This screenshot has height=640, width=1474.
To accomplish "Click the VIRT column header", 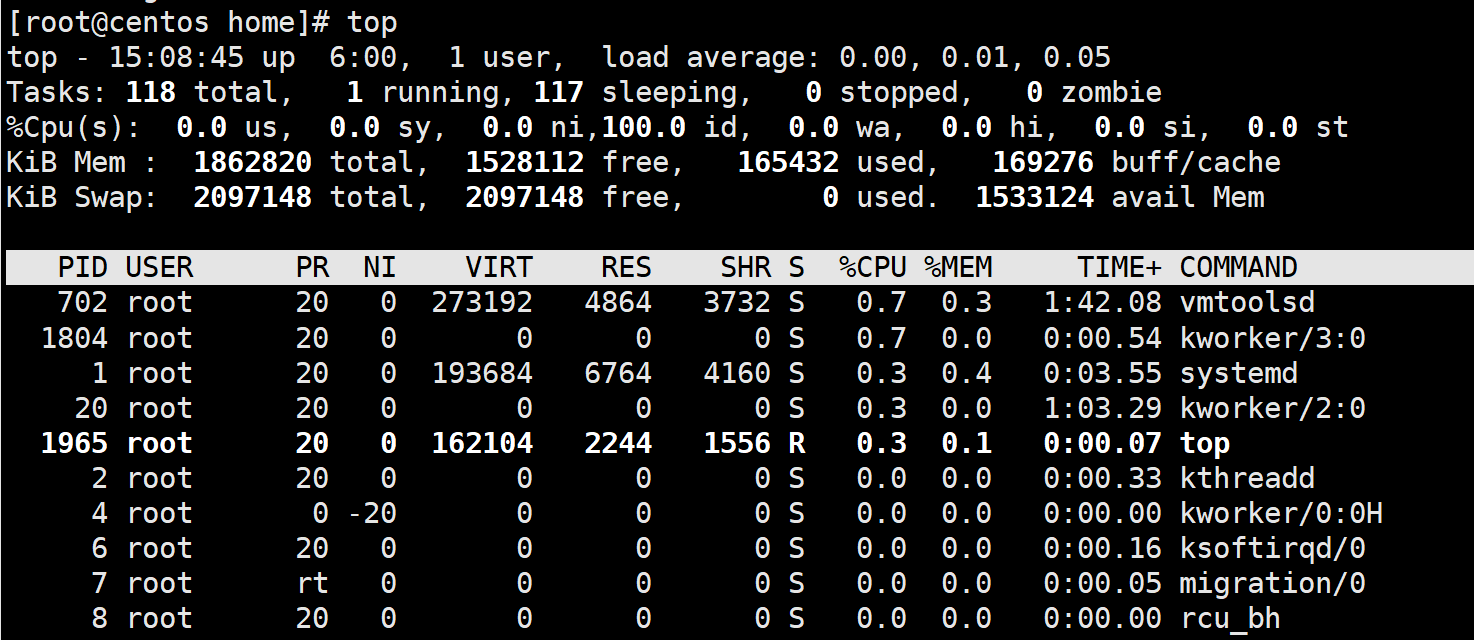I will (x=499, y=267).
